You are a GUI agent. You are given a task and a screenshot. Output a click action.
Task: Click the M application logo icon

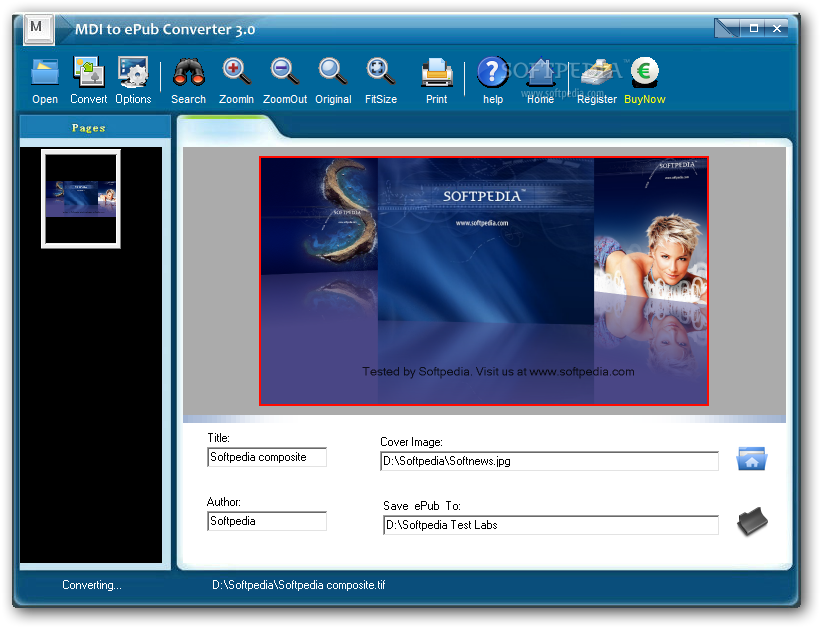click(38, 29)
